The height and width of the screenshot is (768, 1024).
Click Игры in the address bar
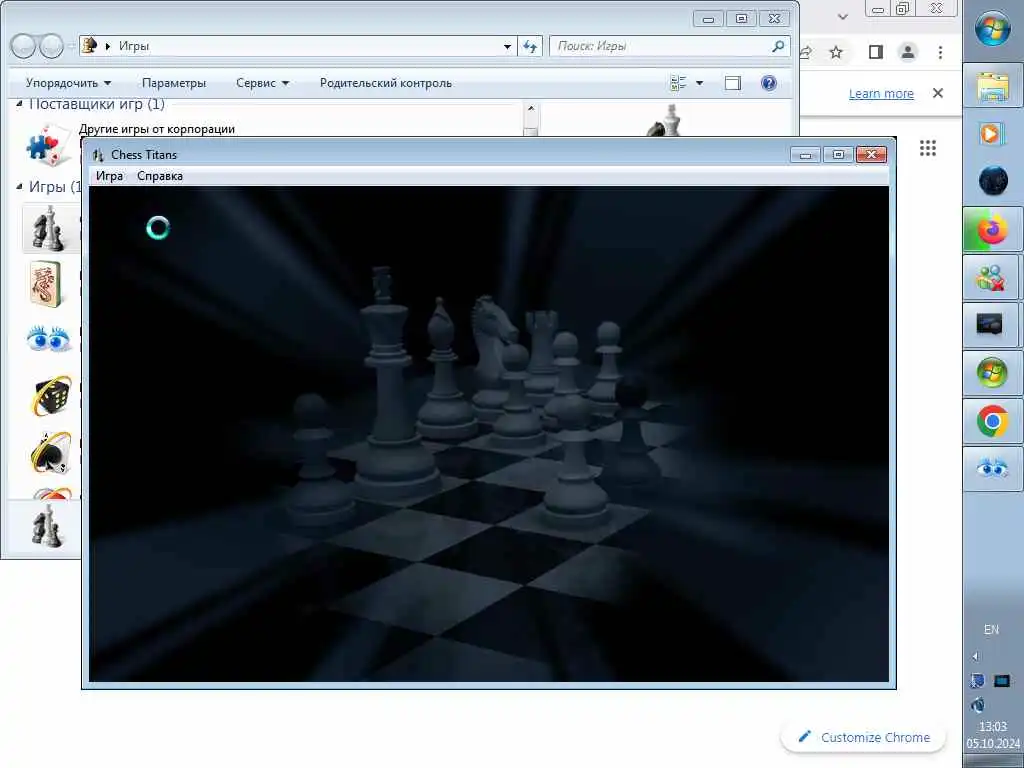click(134, 46)
